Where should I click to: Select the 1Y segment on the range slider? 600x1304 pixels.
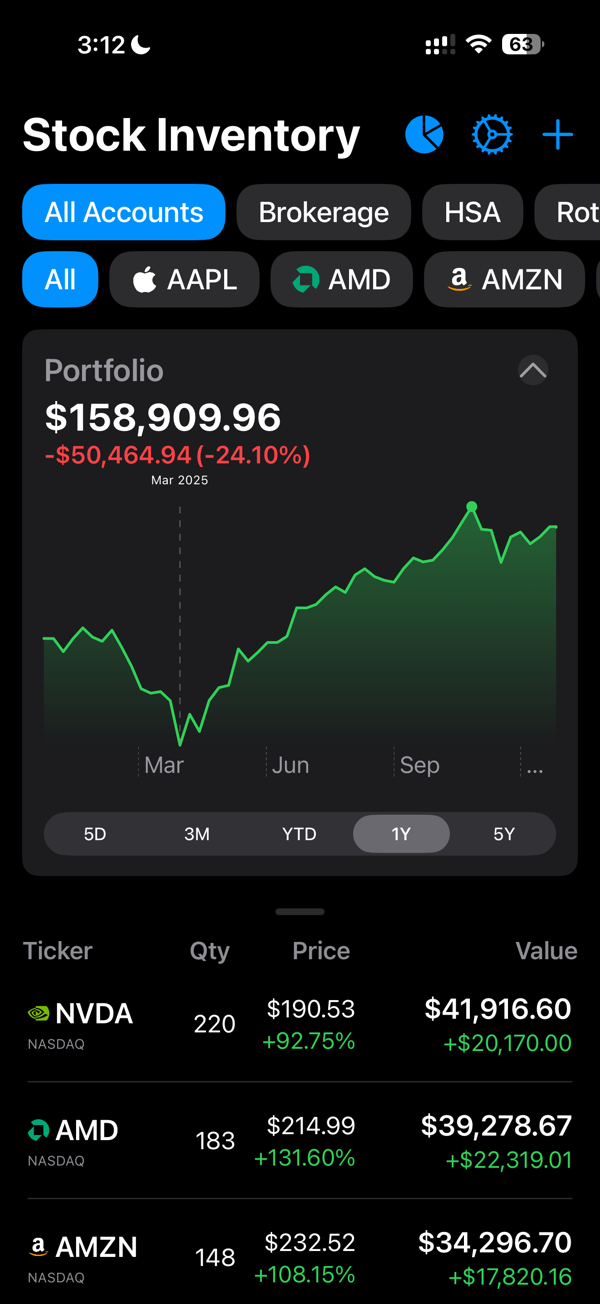[401, 833]
